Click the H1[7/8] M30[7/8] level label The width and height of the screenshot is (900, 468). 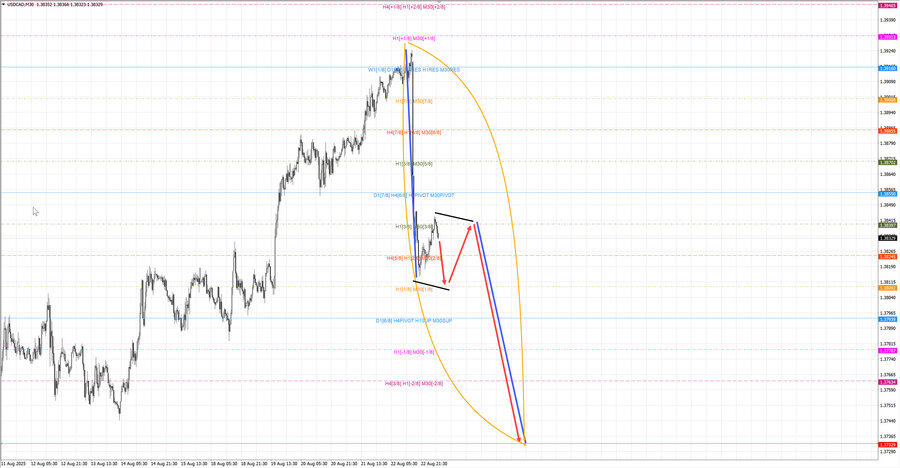click(414, 101)
